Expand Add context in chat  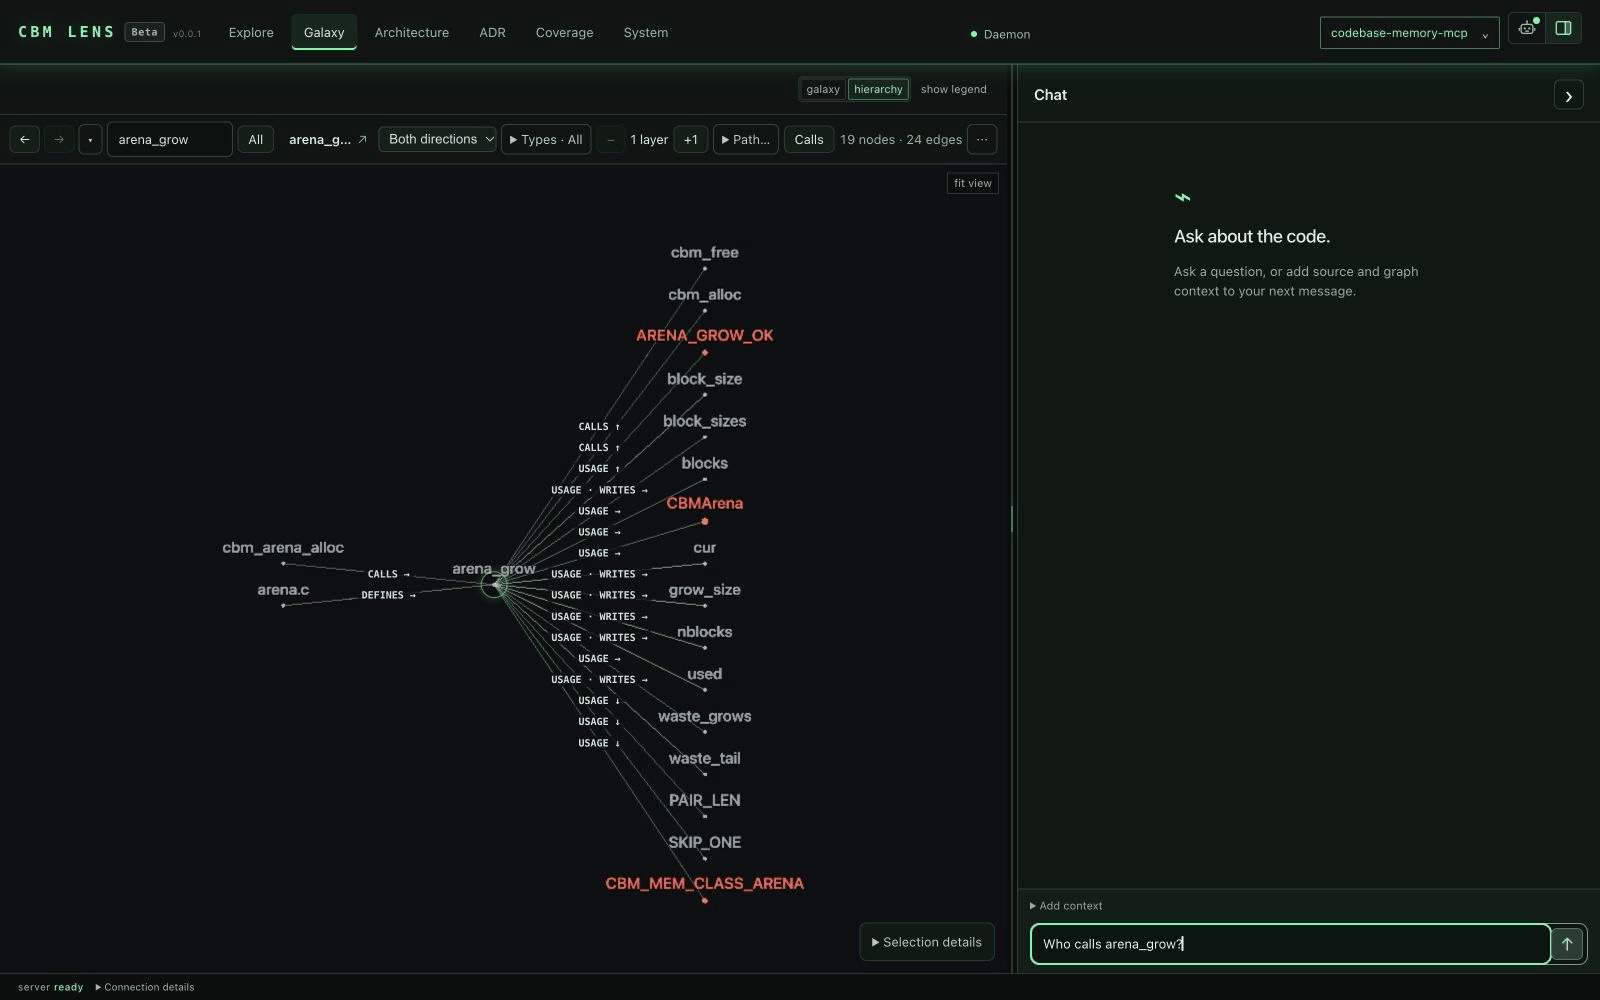click(1066, 906)
